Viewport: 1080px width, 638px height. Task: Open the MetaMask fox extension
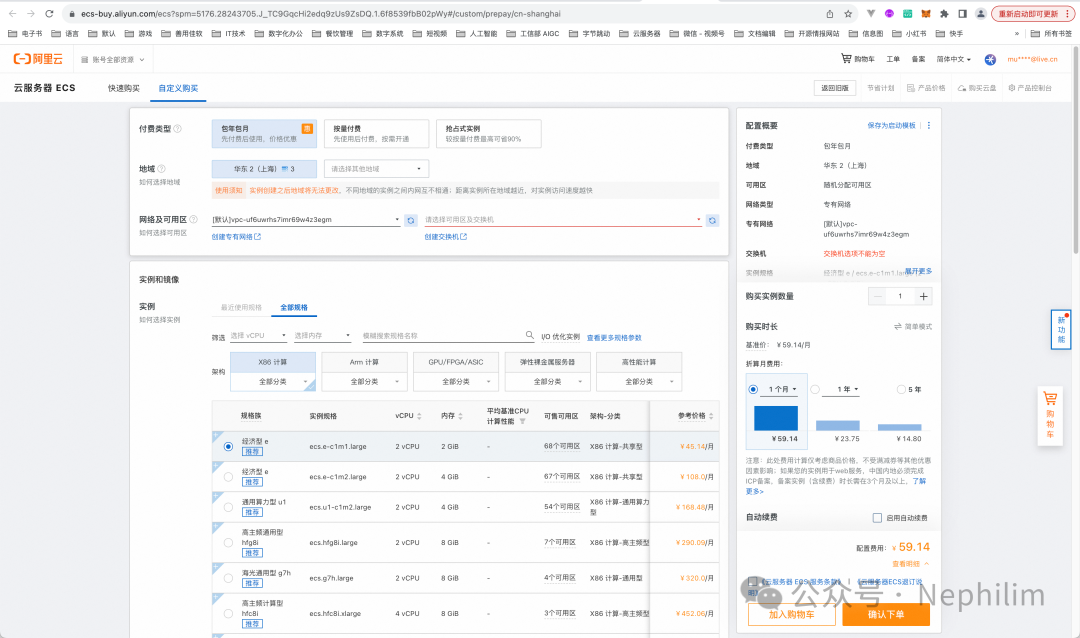(x=926, y=14)
